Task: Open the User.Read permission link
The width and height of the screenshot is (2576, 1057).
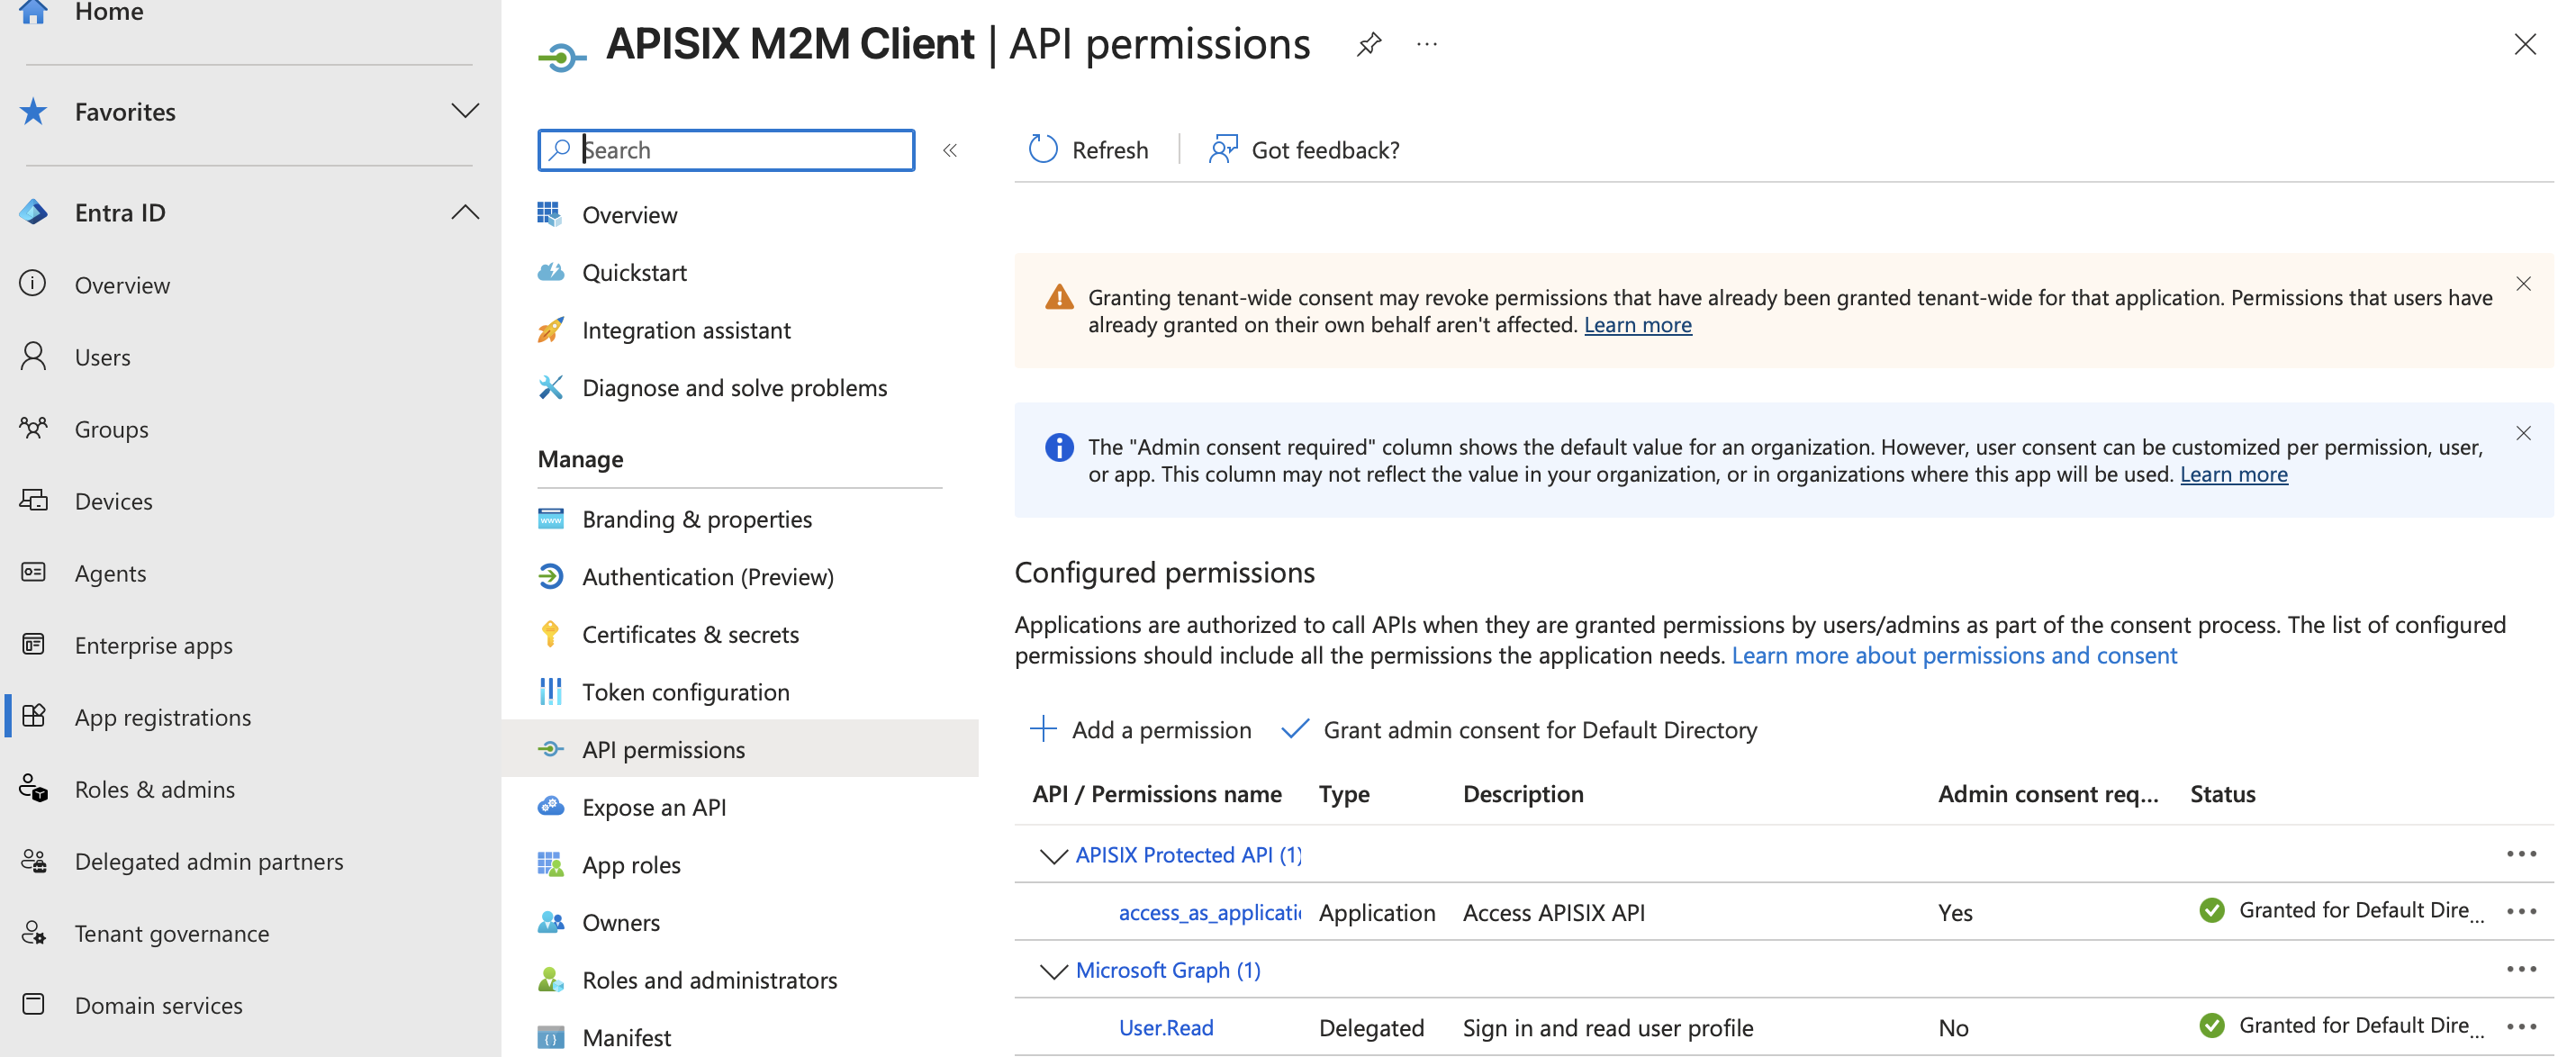Action: coord(1165,1027)
